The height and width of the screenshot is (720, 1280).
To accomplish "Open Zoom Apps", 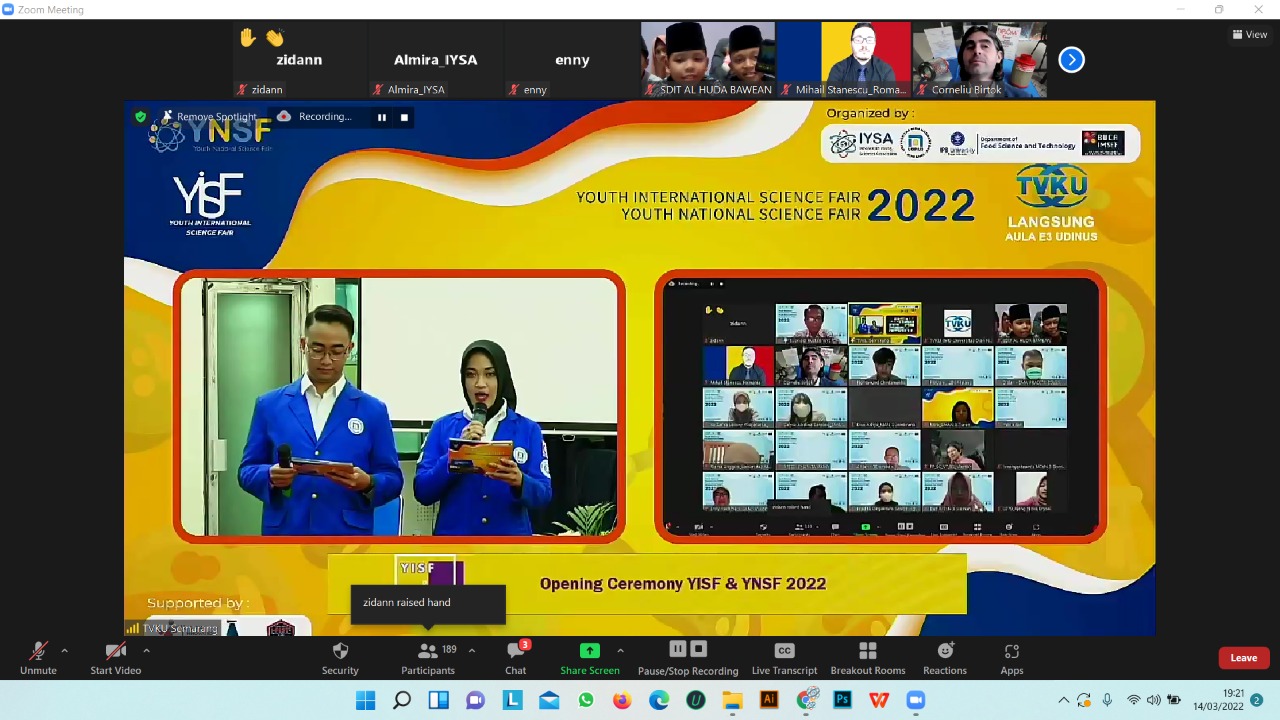I will tap(1012, 656).
